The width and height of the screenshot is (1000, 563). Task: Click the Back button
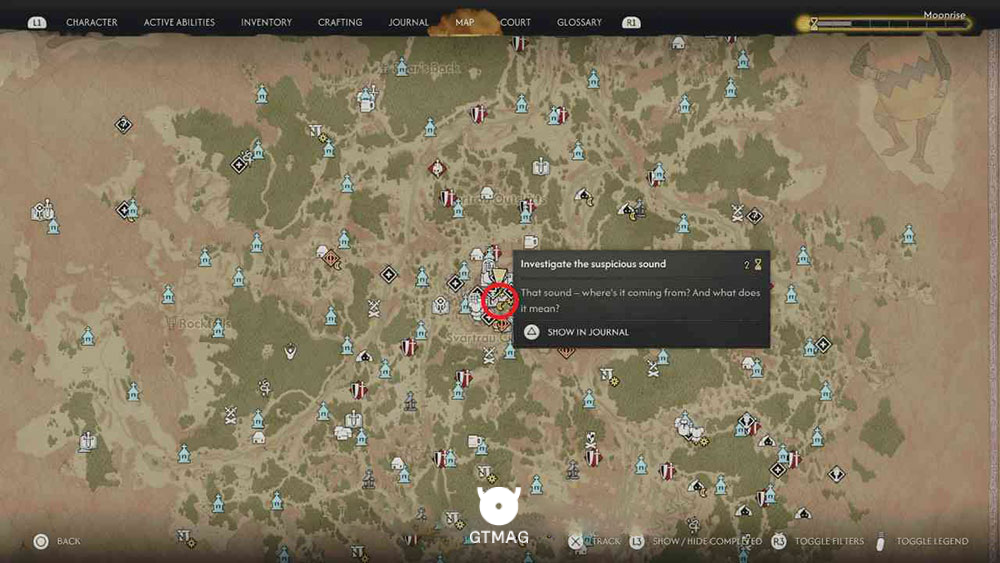(x=68, y=541)
